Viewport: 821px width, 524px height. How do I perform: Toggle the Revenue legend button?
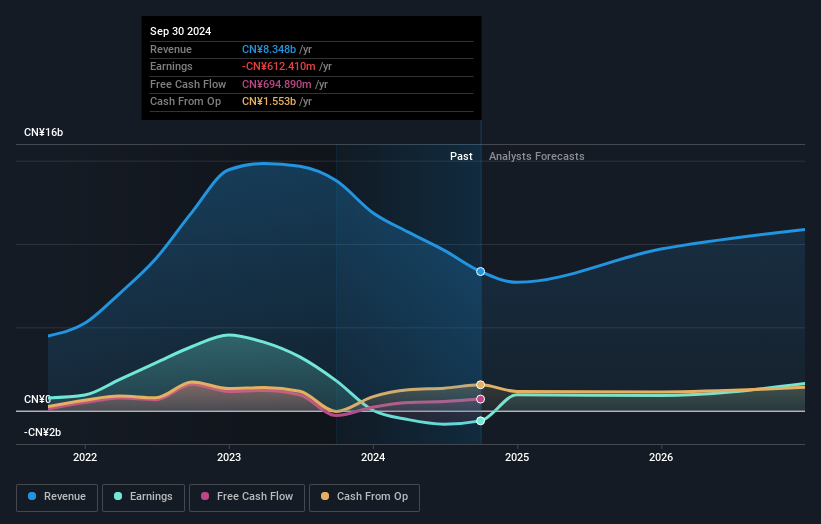pyautogui.click(x=57, y=497)
